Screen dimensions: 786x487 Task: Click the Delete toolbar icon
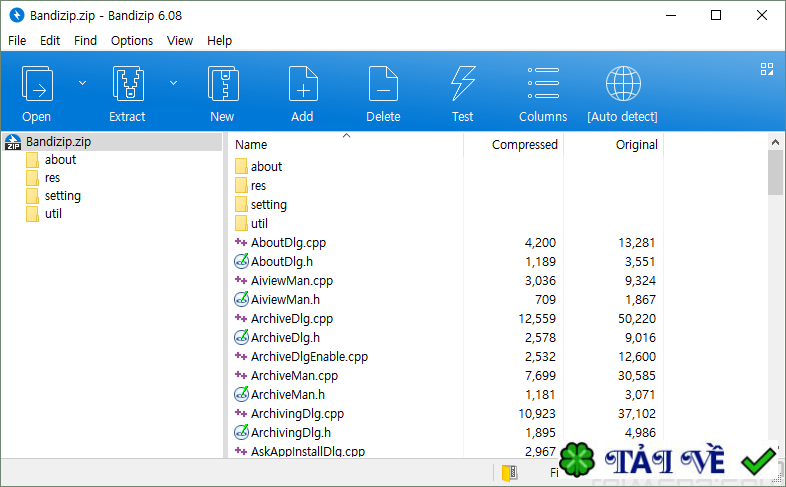[x=383, y=85]
